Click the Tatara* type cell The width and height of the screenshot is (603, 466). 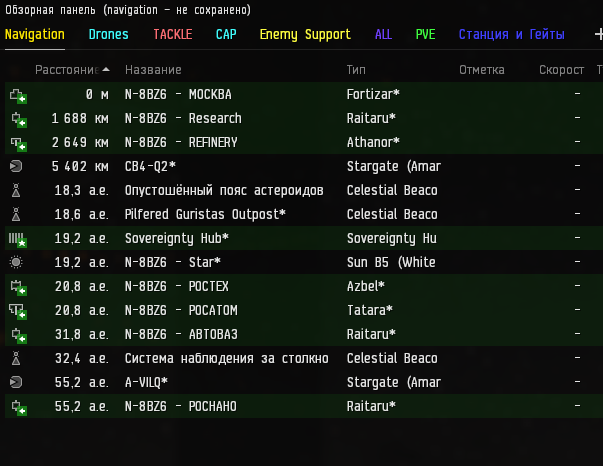(x=370, y=310)
